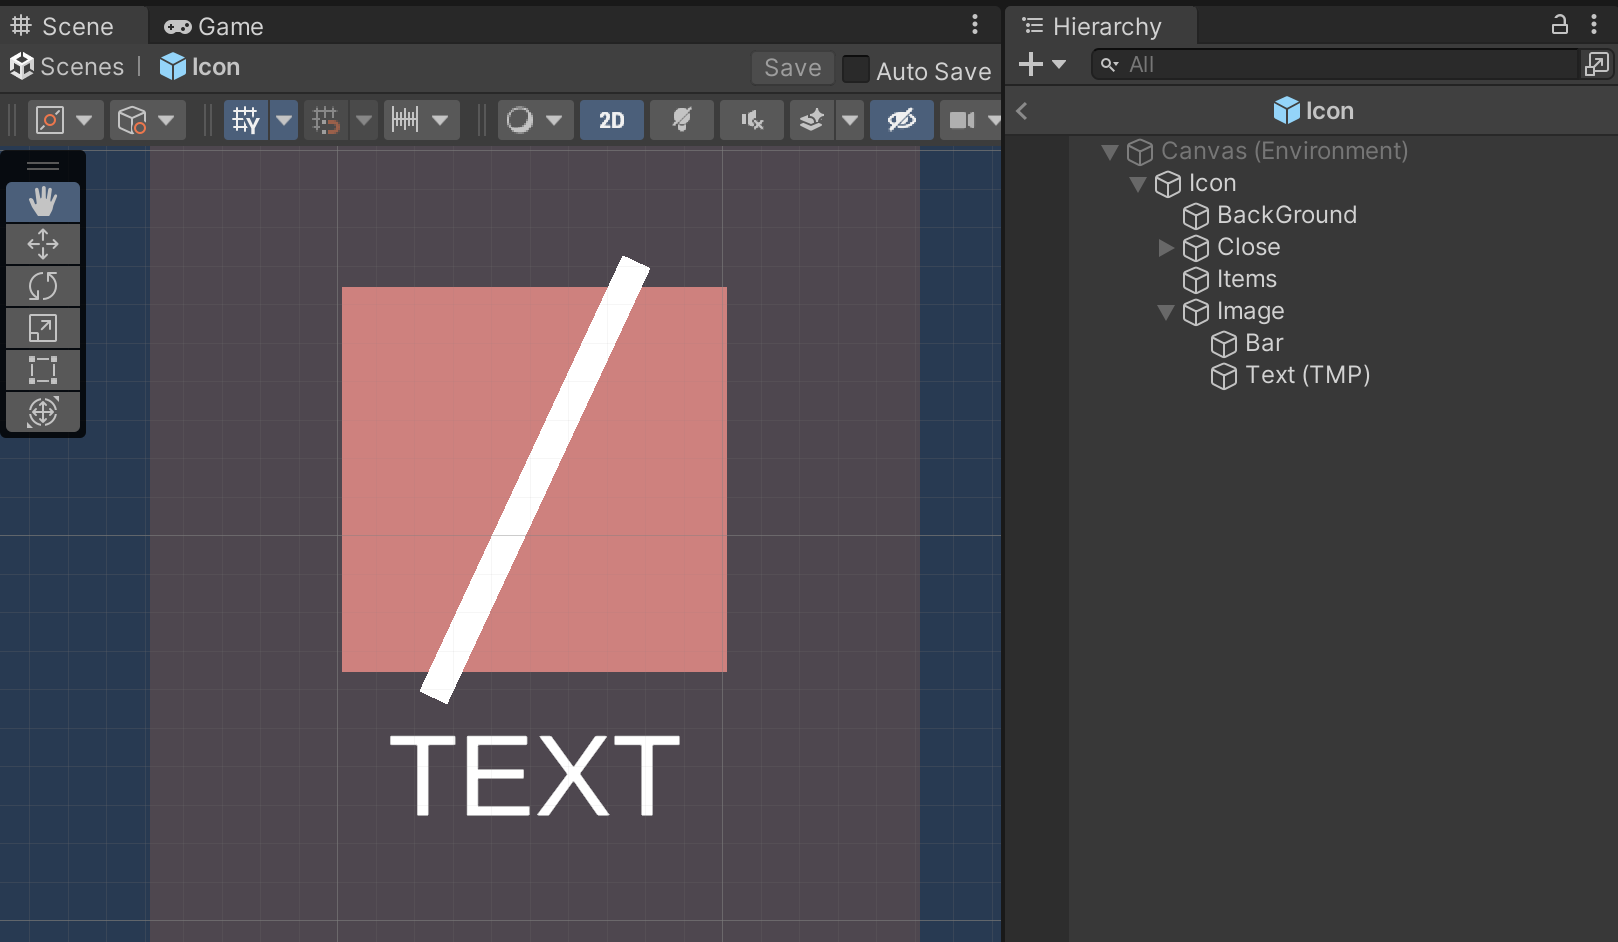
Task: Select the Move tool
Action: pos(43,243)
